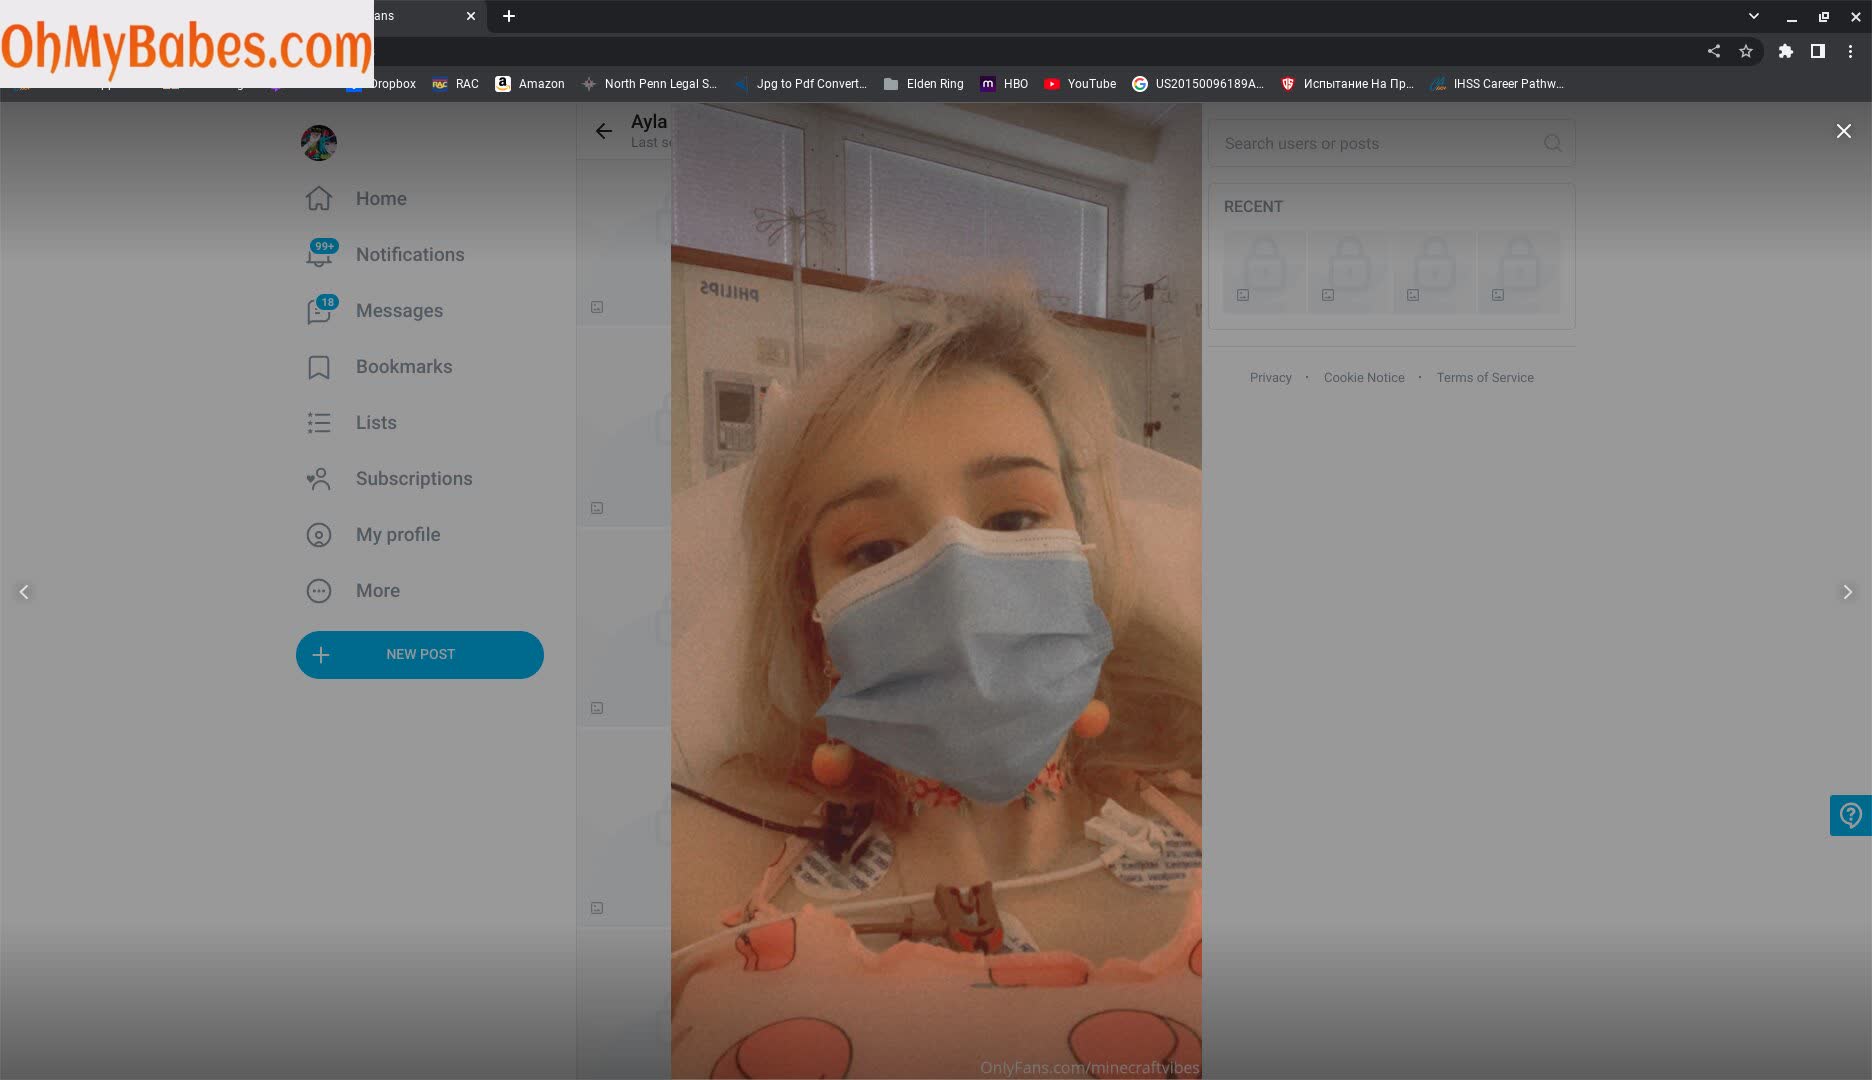Image resolution: width=1872 pixels, height=1080 pixels.
Task: Click the share page icon
Action: tap(1714, 51)
